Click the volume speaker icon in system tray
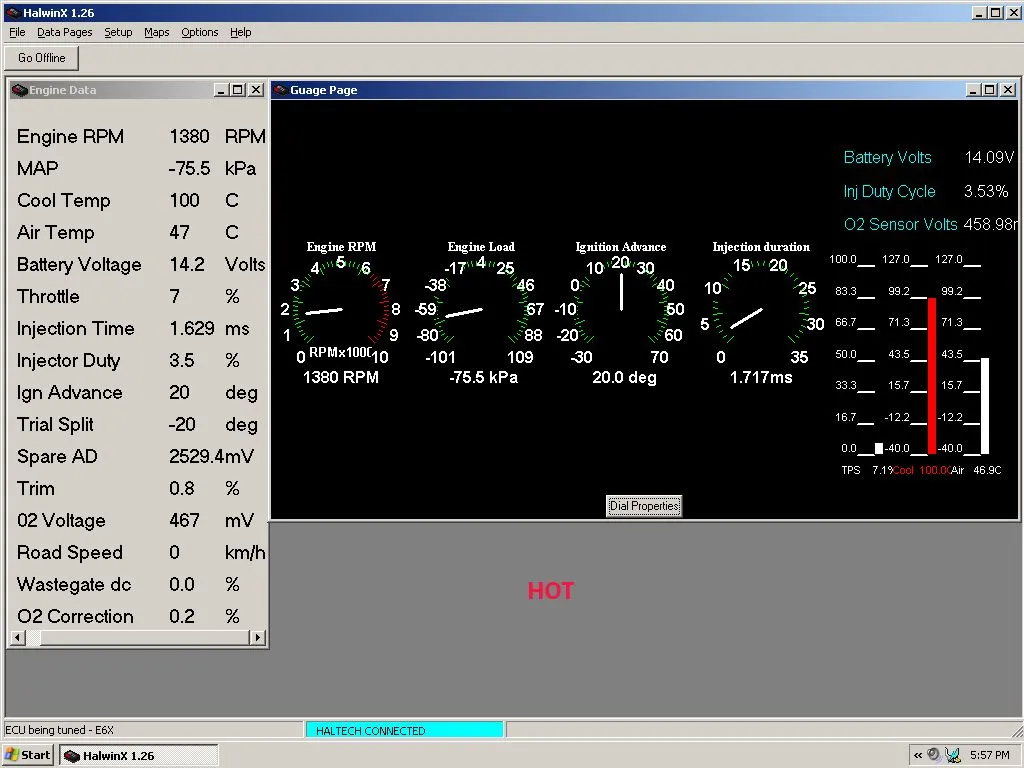Screen dimensions: 1024x768 point(933,755)
